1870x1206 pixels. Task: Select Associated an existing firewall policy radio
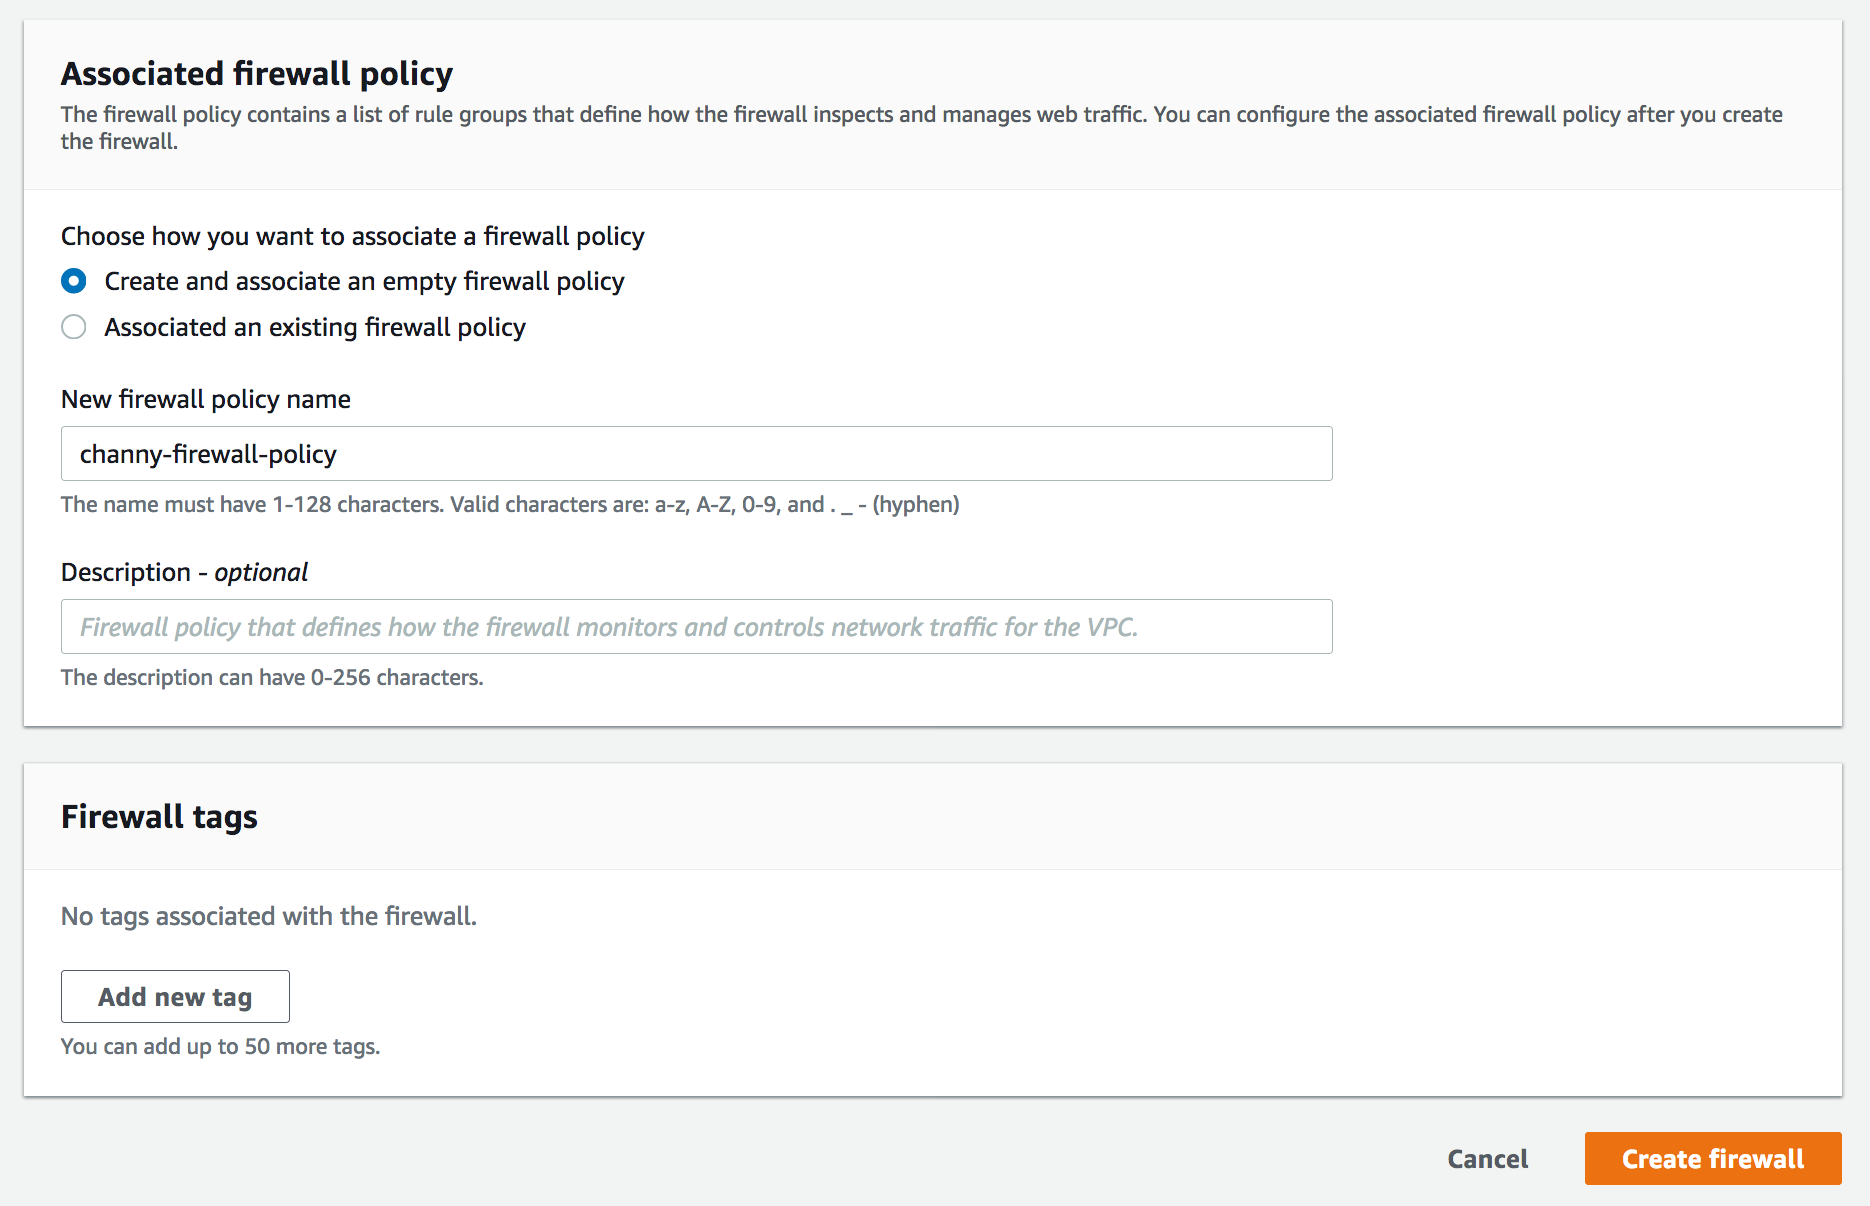(x=74, y=327)
